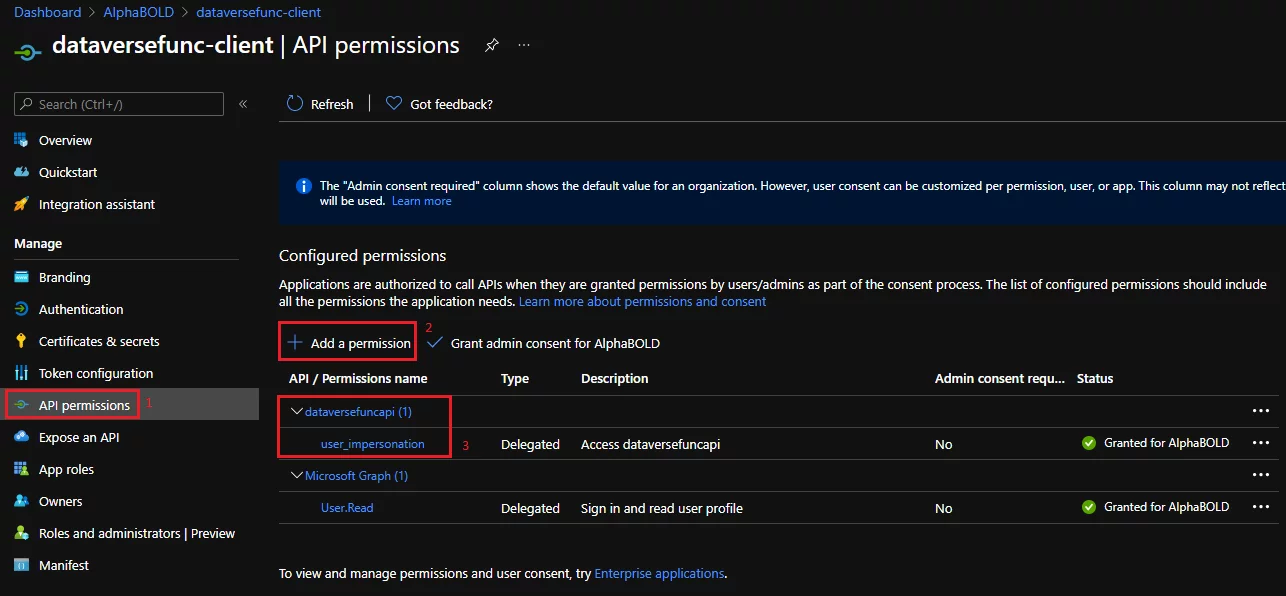
Task: Click Grant admin consent for AlphaBOLD
Action: 544,343
